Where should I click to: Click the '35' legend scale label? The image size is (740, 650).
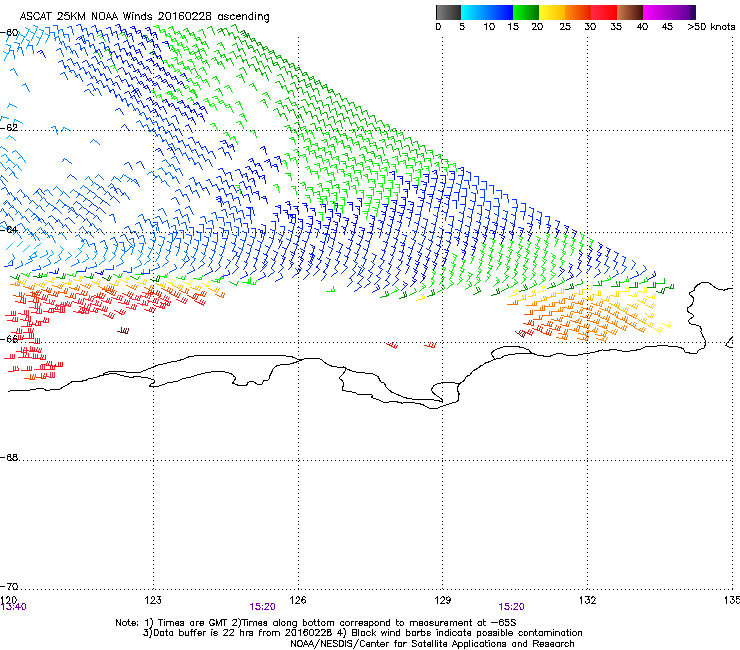[616, 27]
